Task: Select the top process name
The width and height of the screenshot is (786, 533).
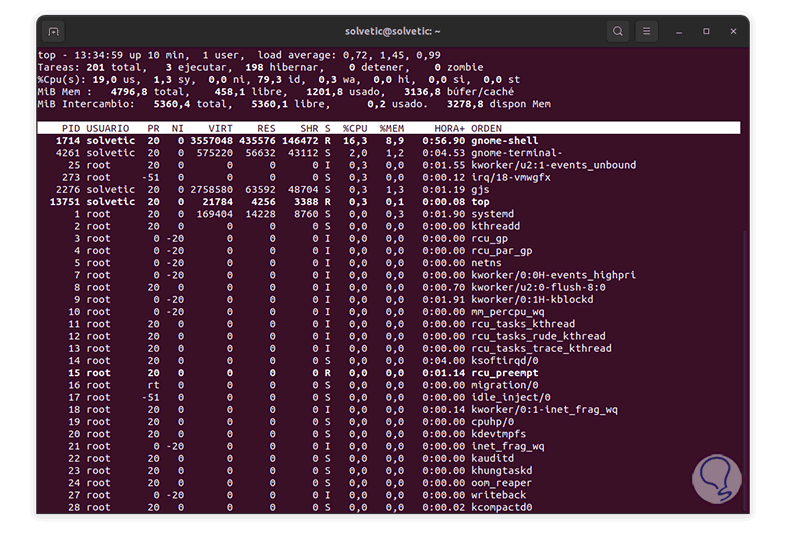Action: point(480,202)
